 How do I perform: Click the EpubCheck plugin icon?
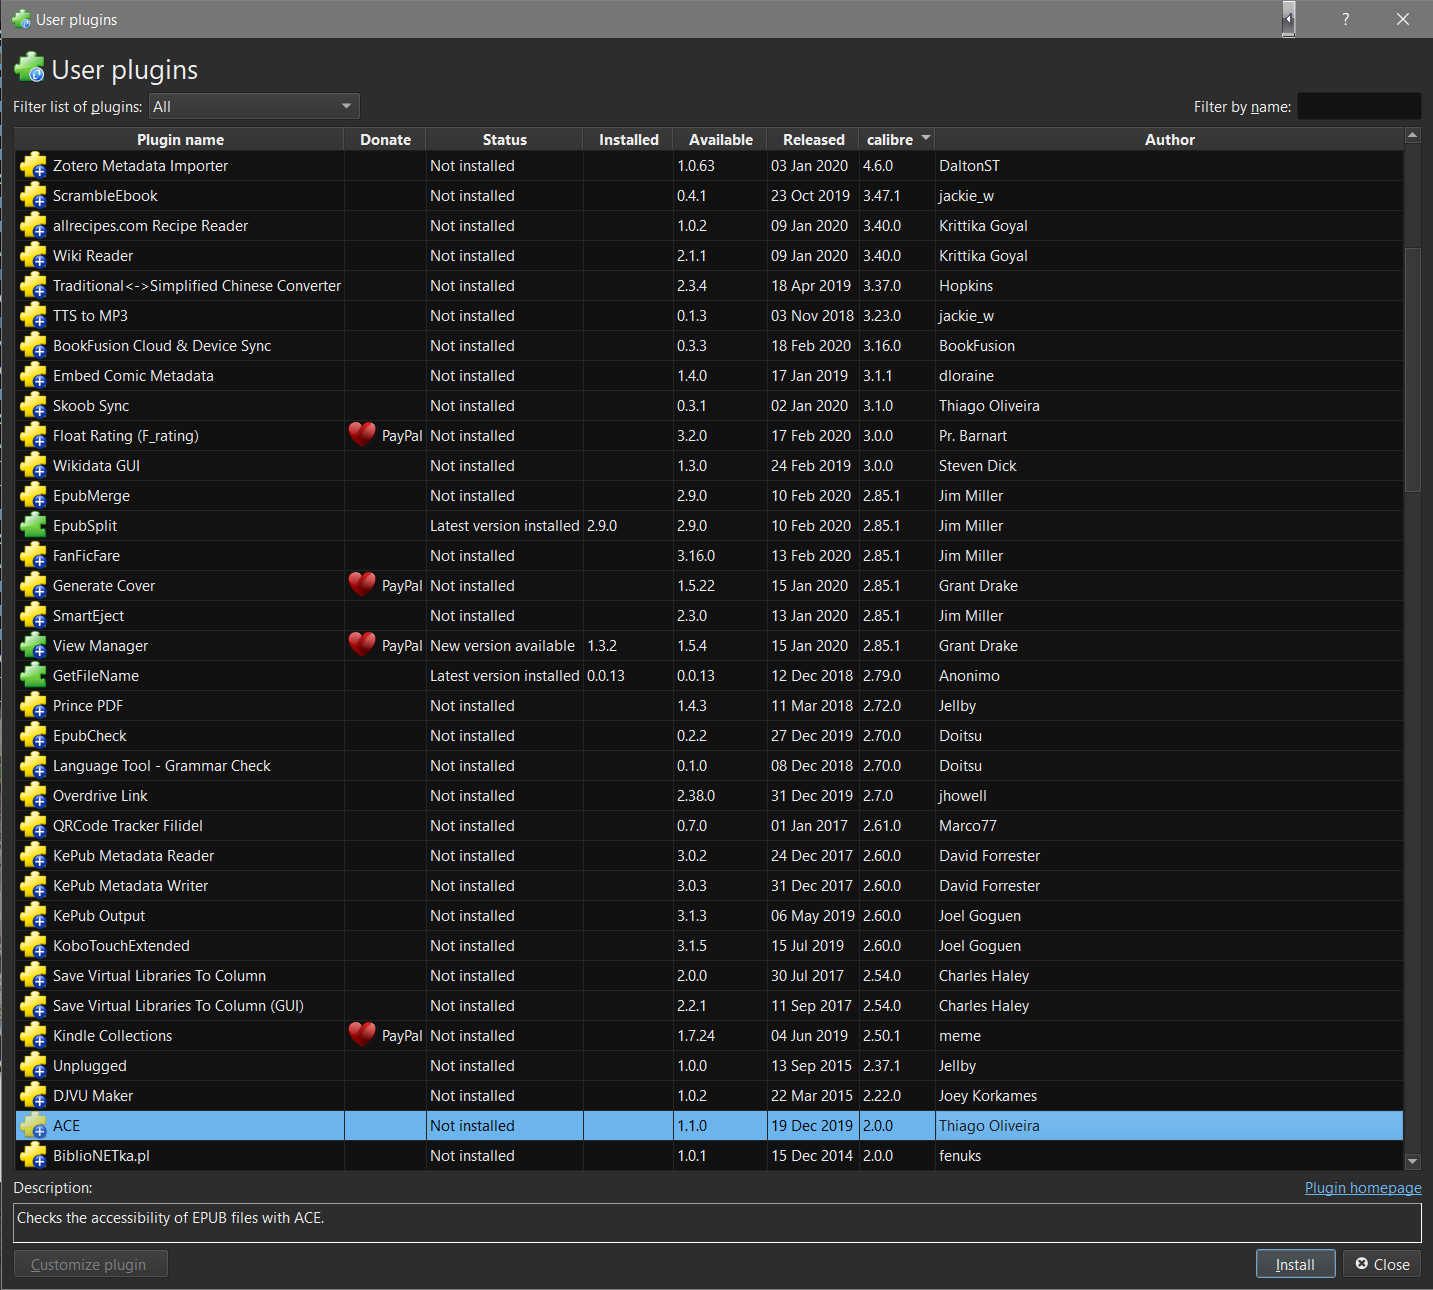[x=33, y=736]
